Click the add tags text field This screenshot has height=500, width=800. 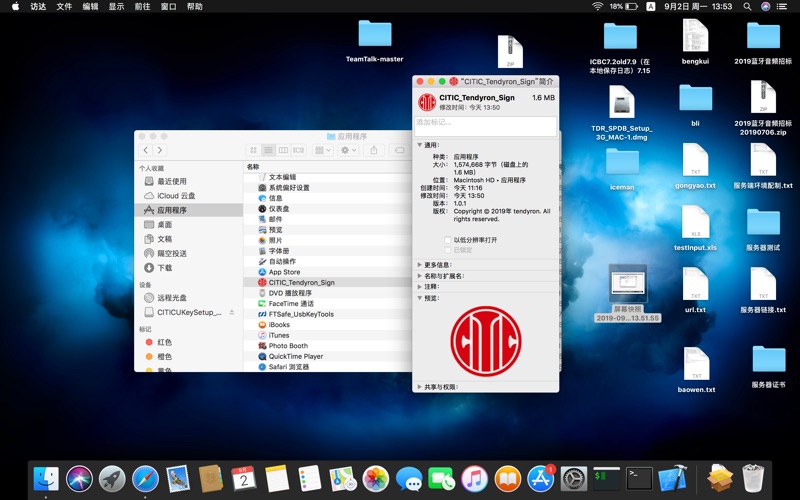tap(485, 126)
